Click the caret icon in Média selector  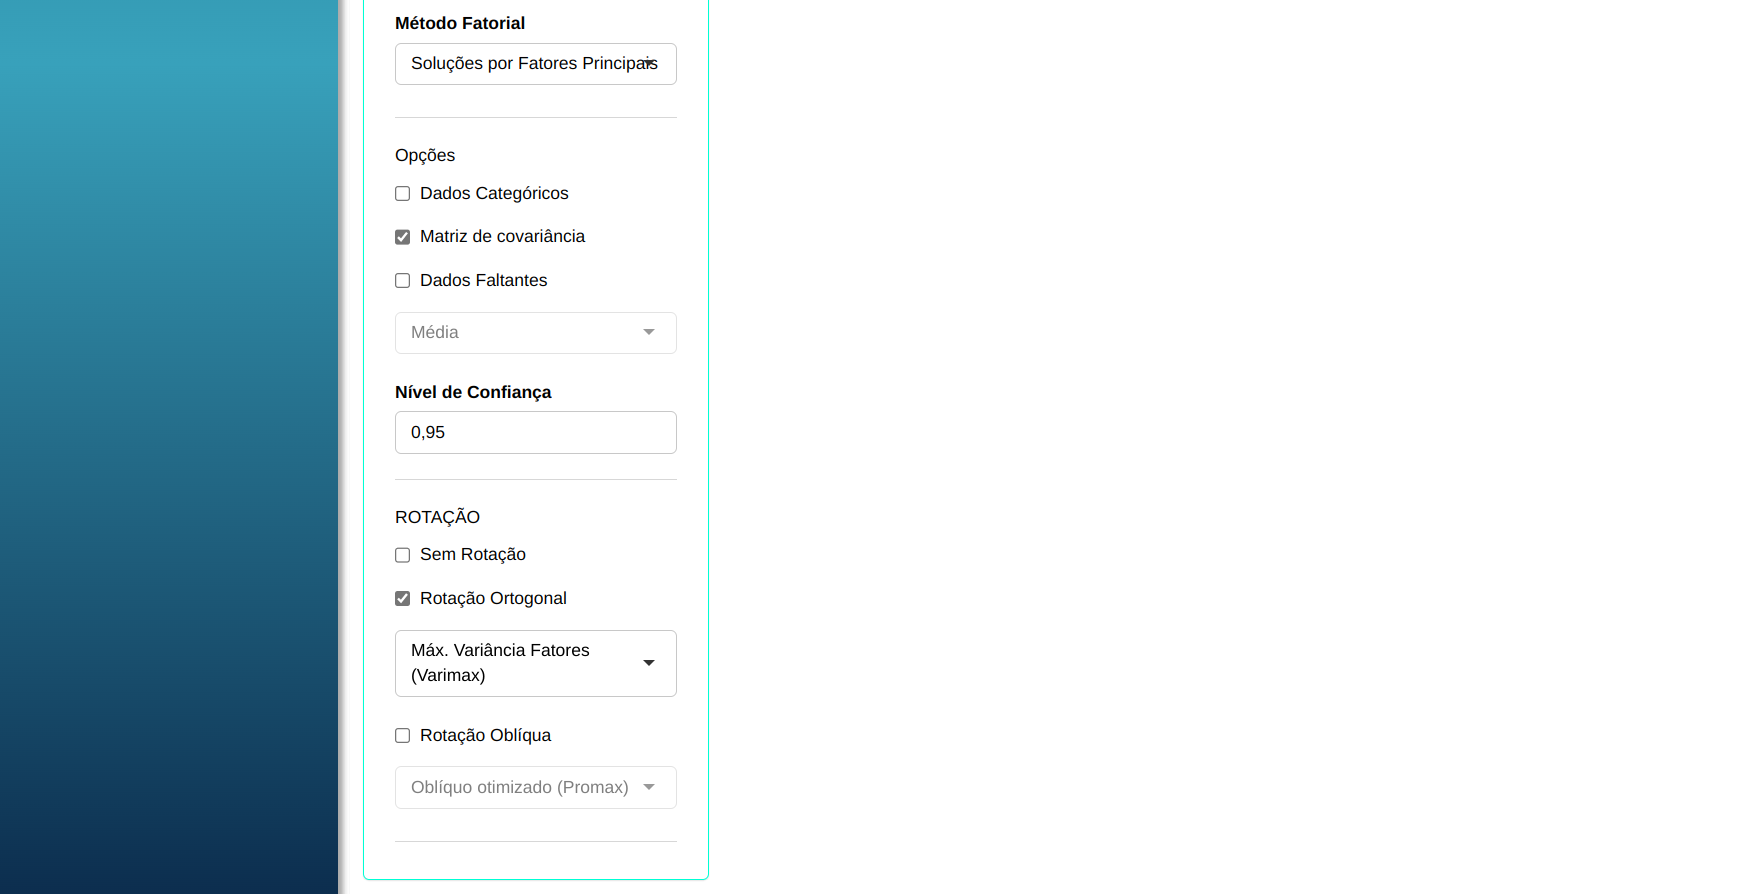point(649,332)
